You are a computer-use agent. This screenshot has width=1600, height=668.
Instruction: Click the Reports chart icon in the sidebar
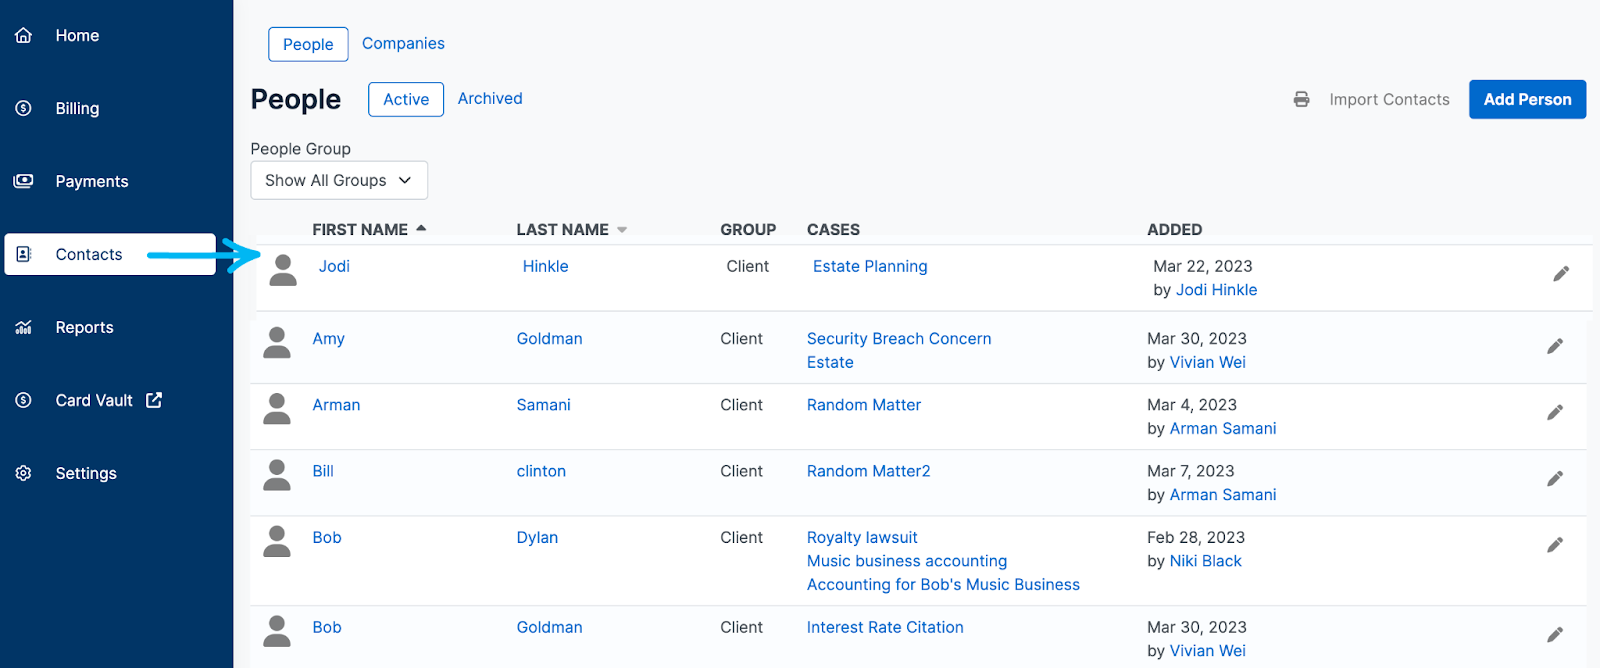(24, 327)
